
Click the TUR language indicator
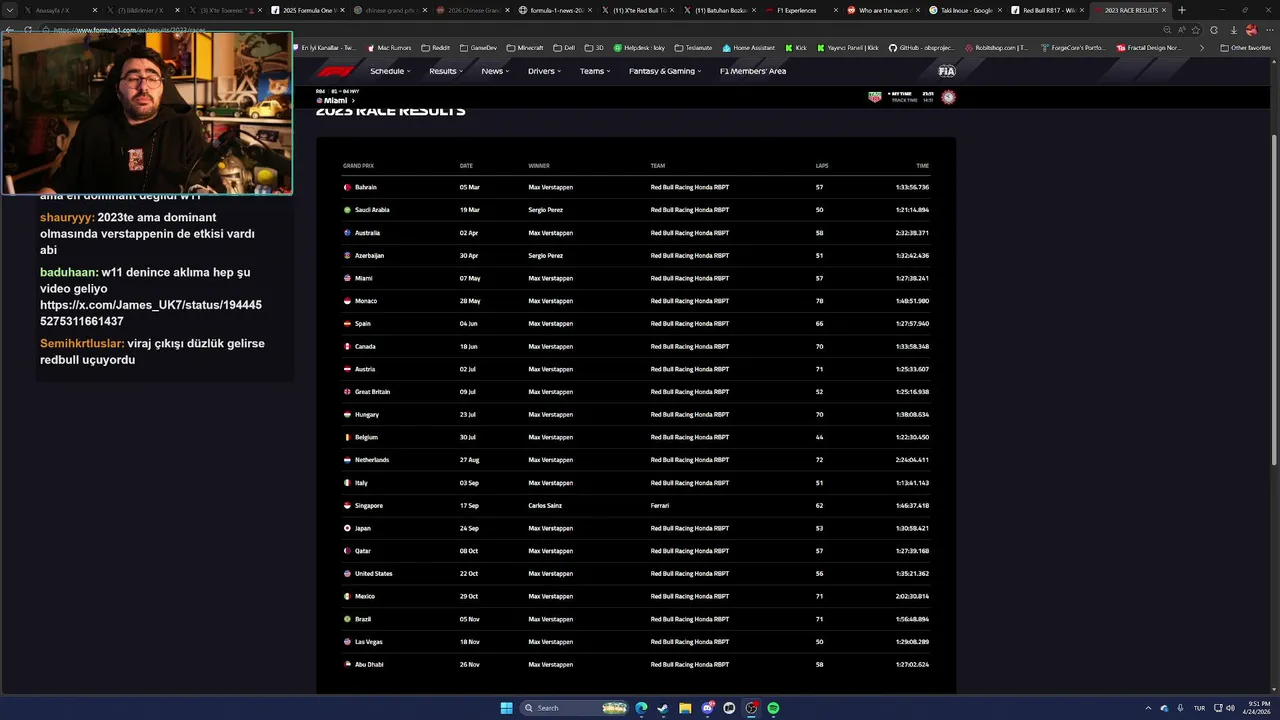pyautogui.click(x=1199, y=708)
